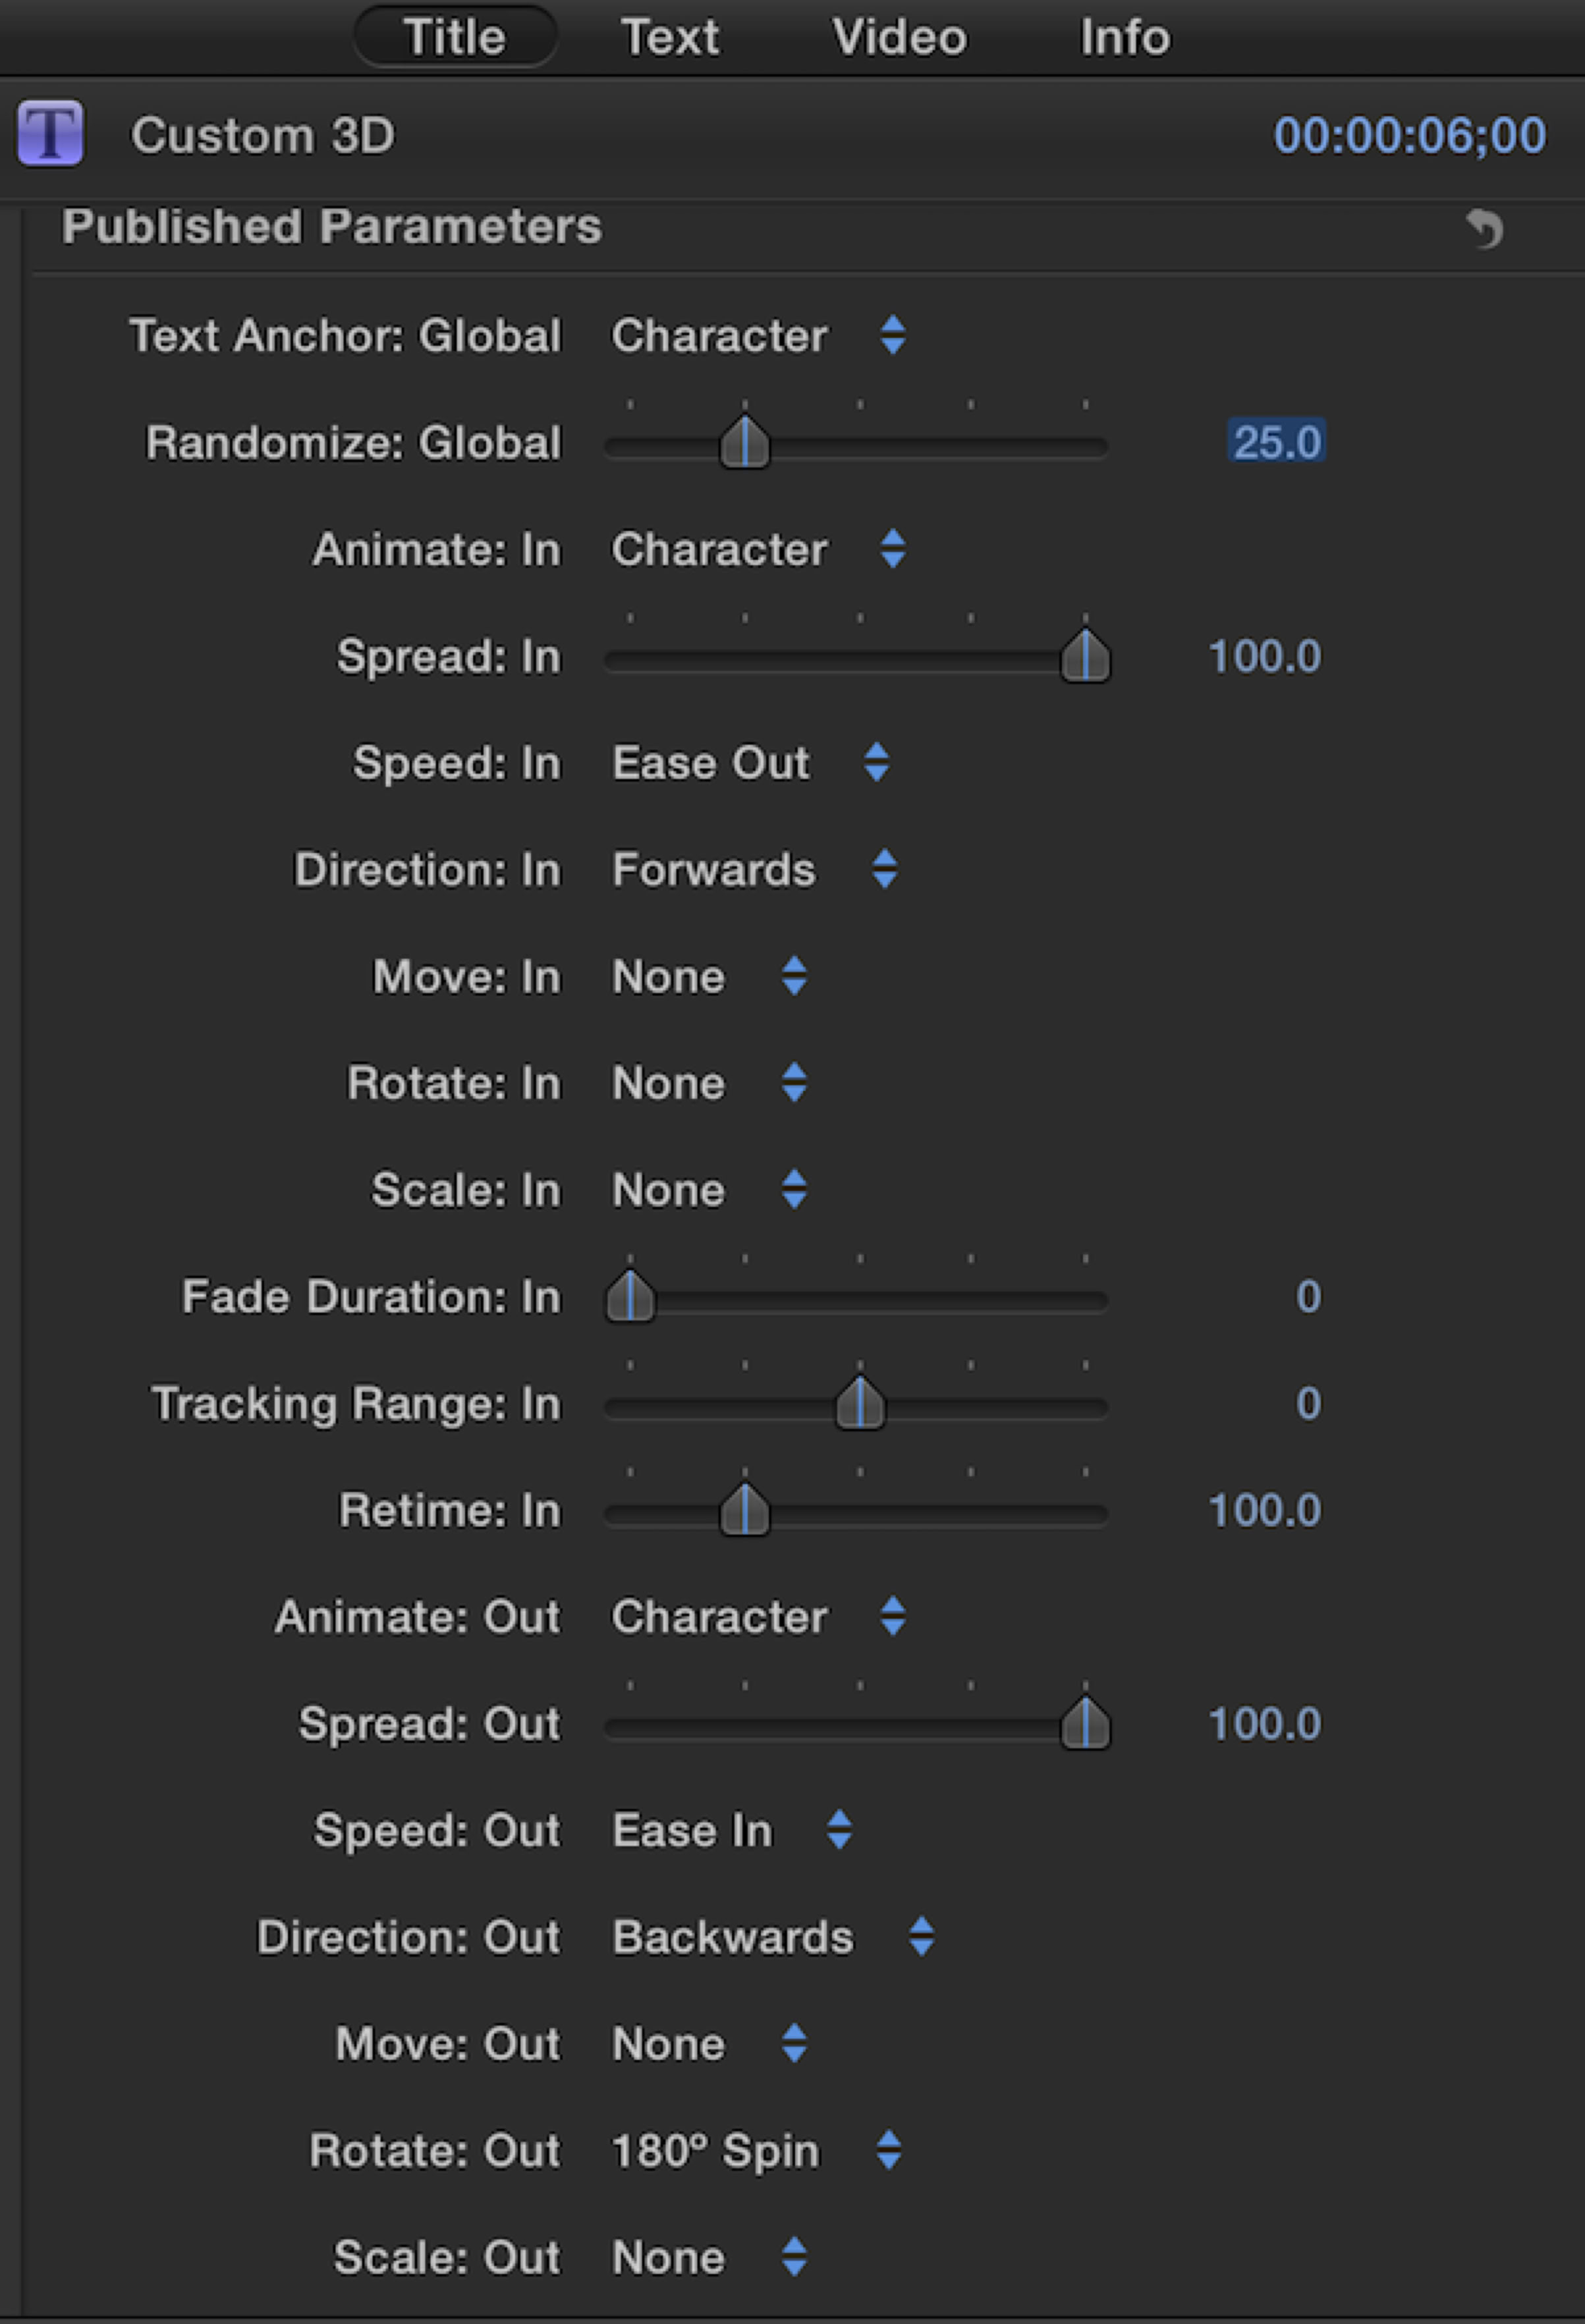
Task: Switch to the Text tab
Action: pyautogui.click(x=670, y=38)
